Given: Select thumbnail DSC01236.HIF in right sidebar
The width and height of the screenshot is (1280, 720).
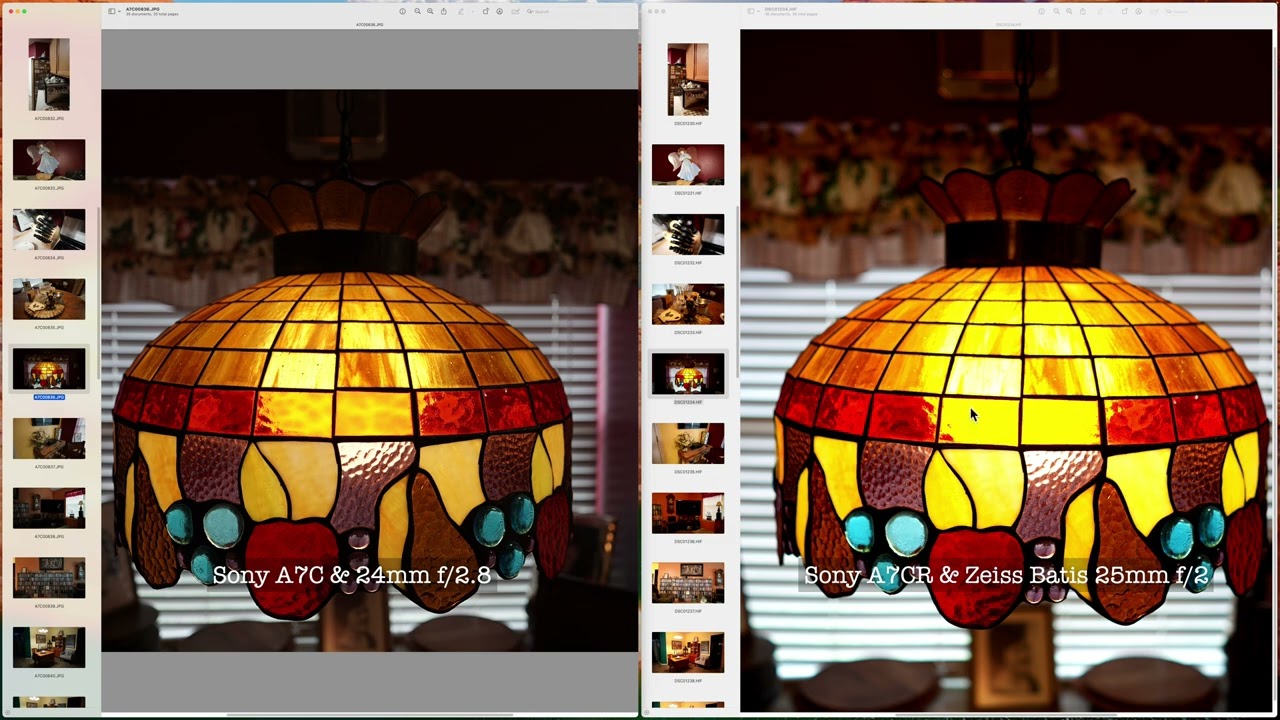Looking at the screenshot, I should click(x=688, y=513).
